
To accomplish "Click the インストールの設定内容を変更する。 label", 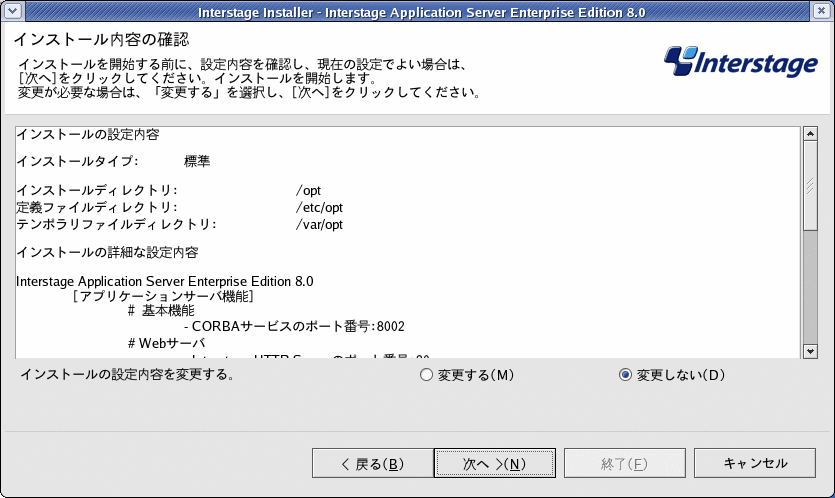I will click(x=127, y=374).
